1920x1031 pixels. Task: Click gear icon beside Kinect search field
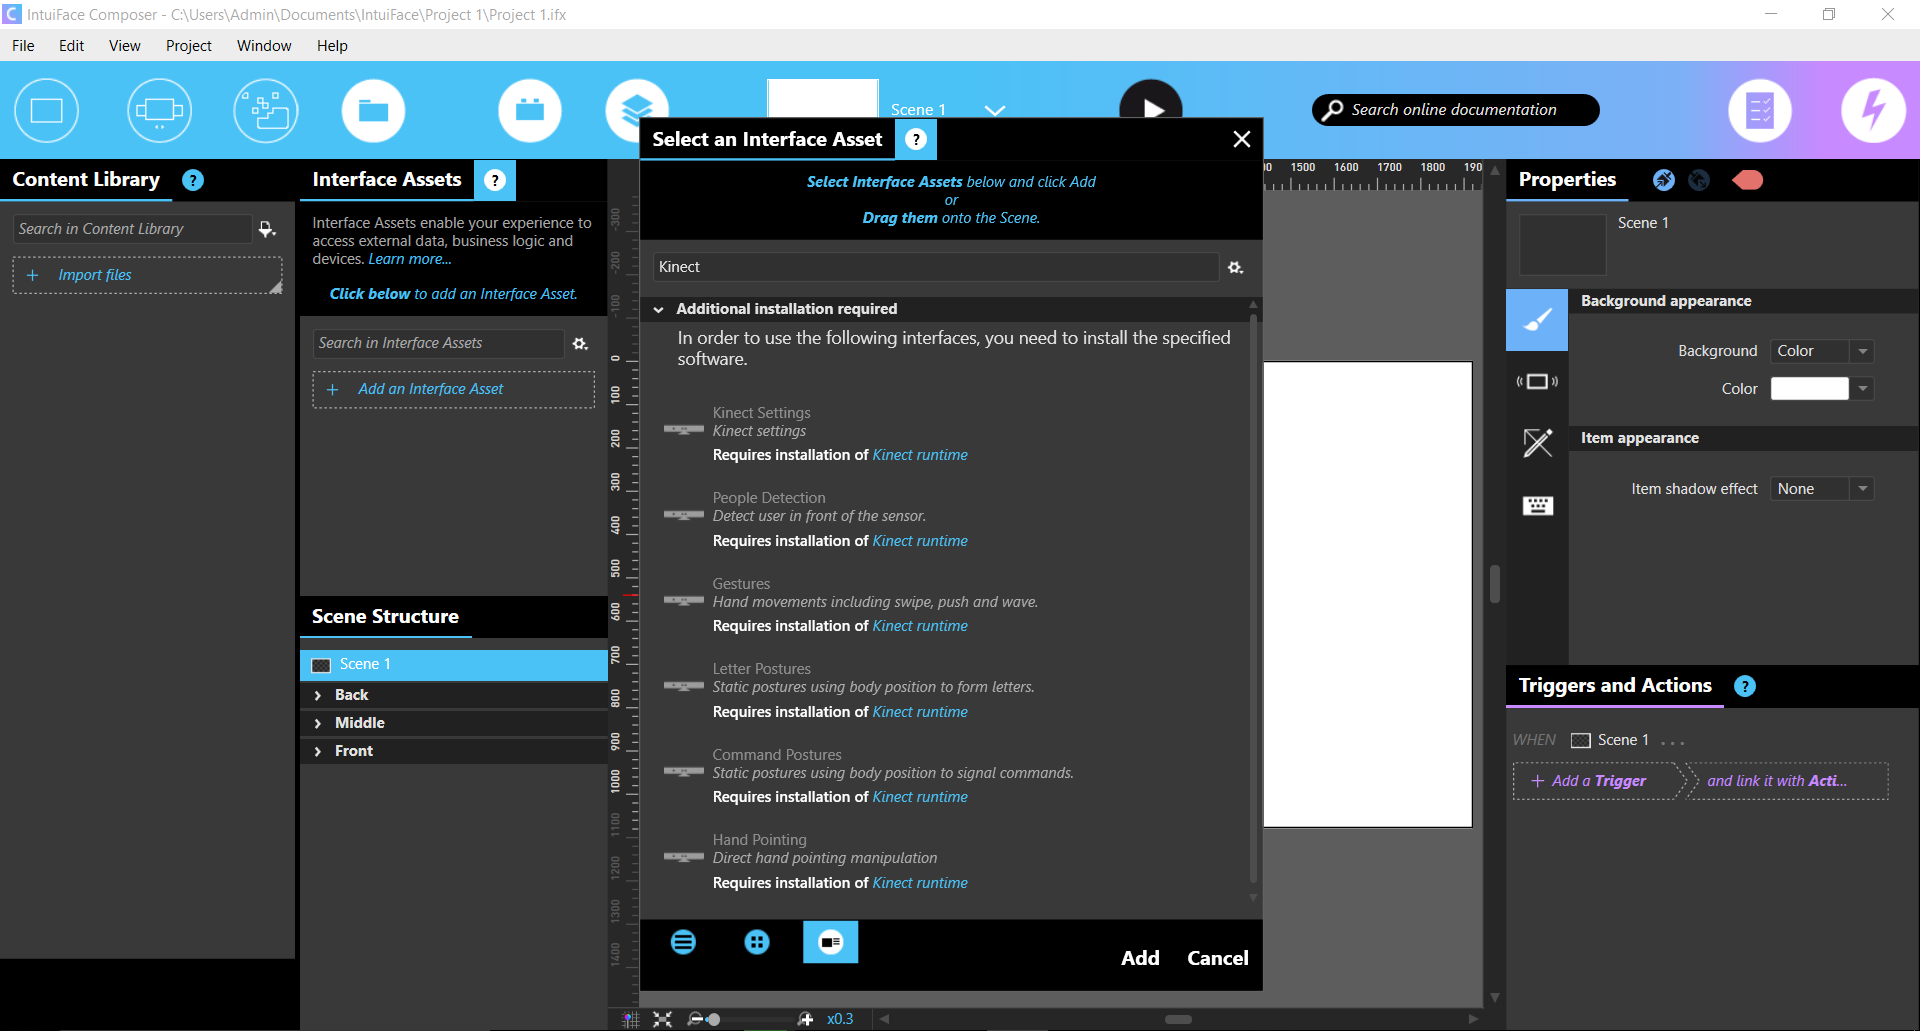(x=1236, y=267)
